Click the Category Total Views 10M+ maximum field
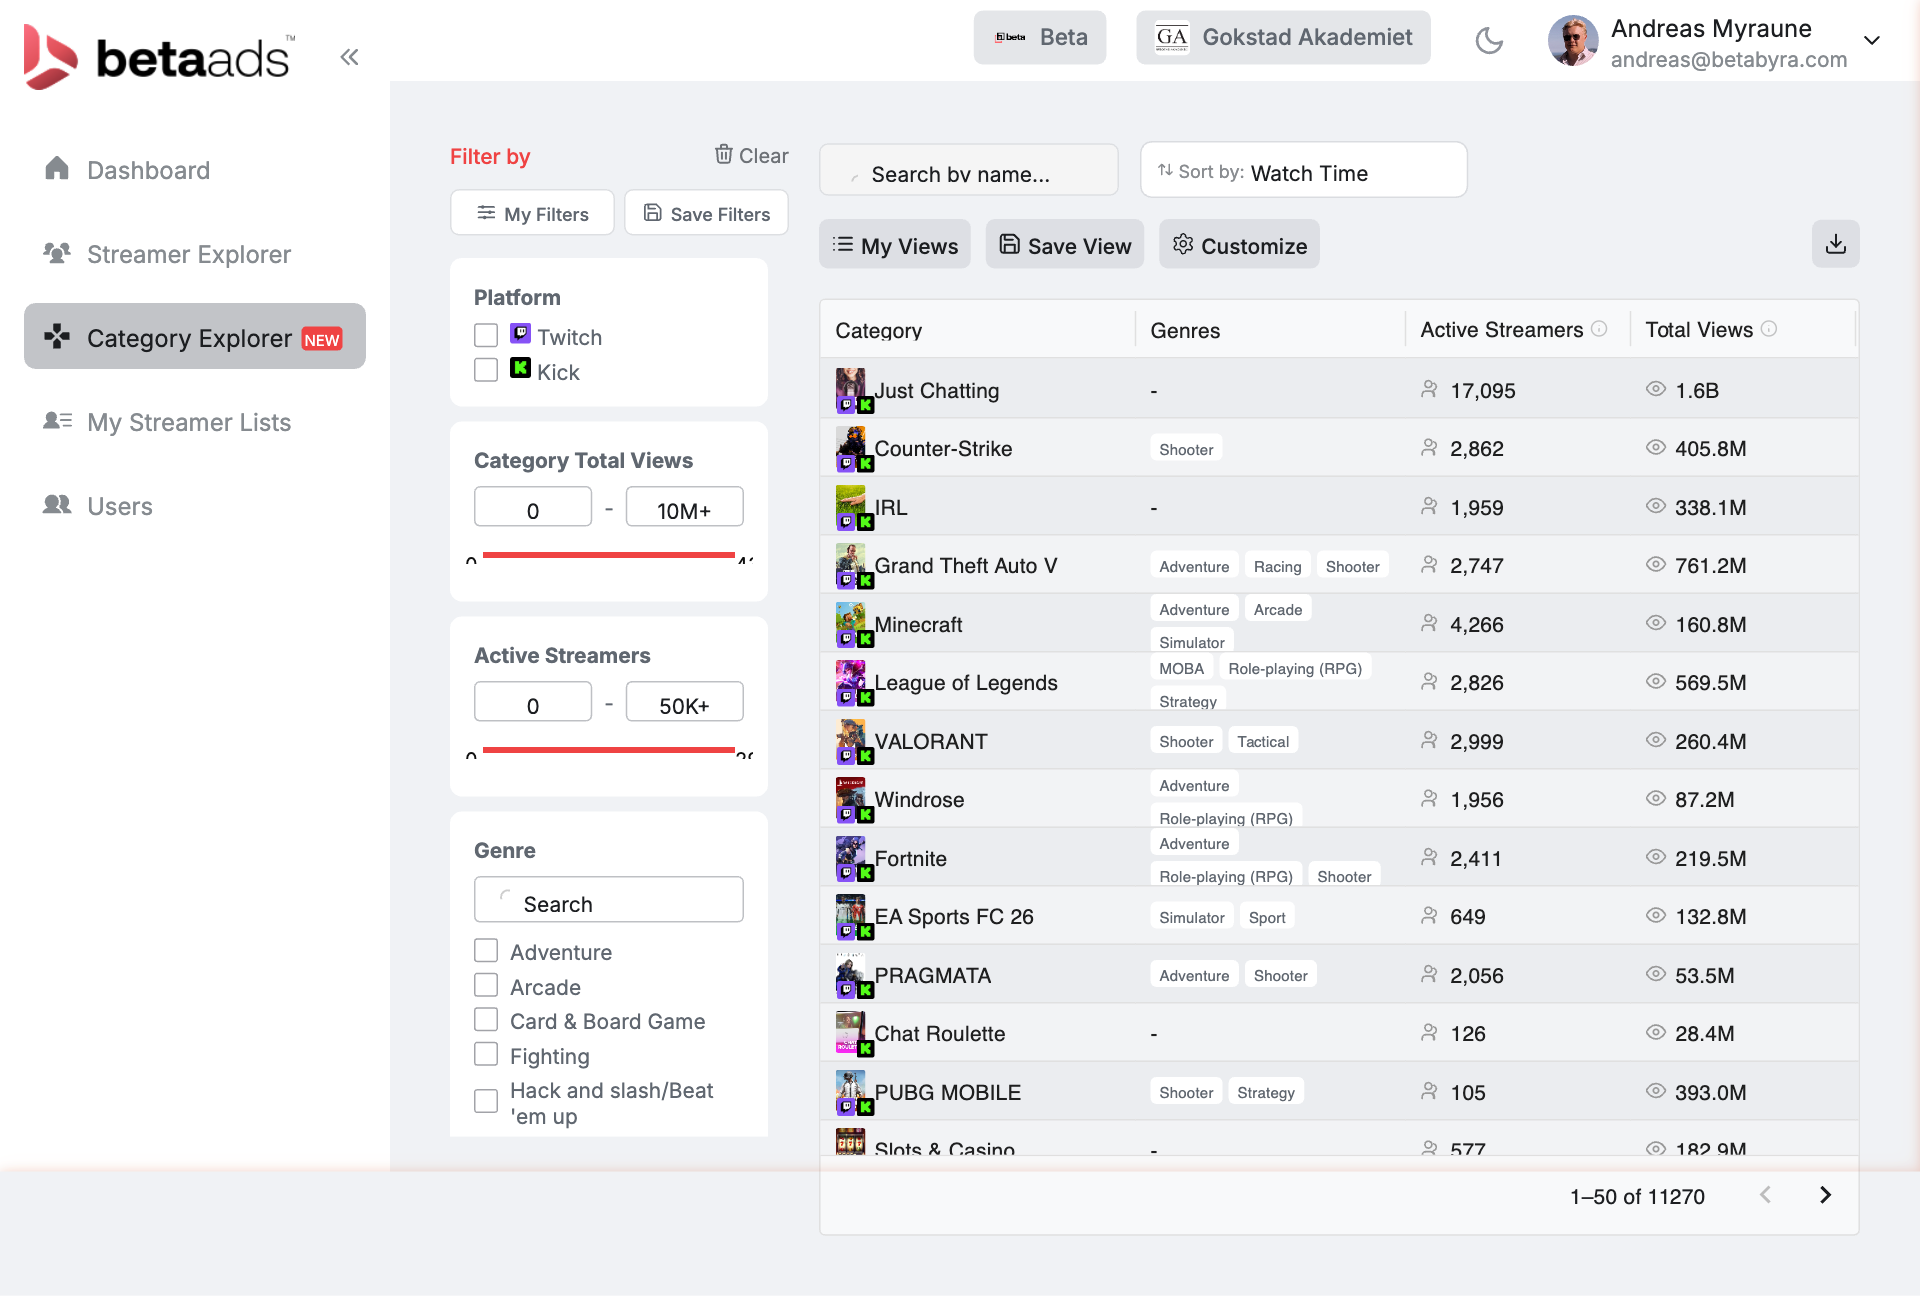 (x=684, y=507)
